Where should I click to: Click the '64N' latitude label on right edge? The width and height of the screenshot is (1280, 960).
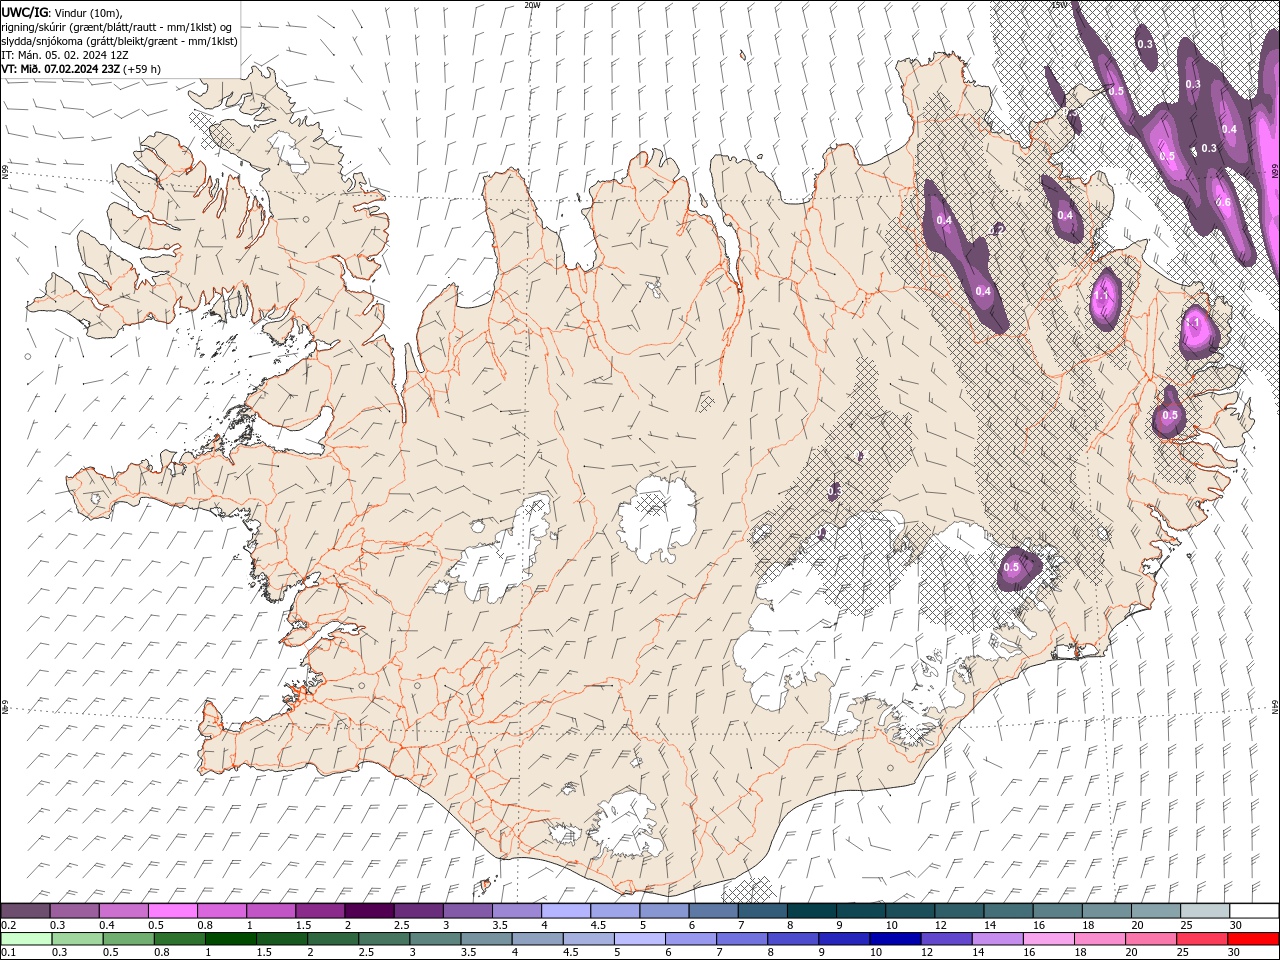click(x=1275, y=706)
